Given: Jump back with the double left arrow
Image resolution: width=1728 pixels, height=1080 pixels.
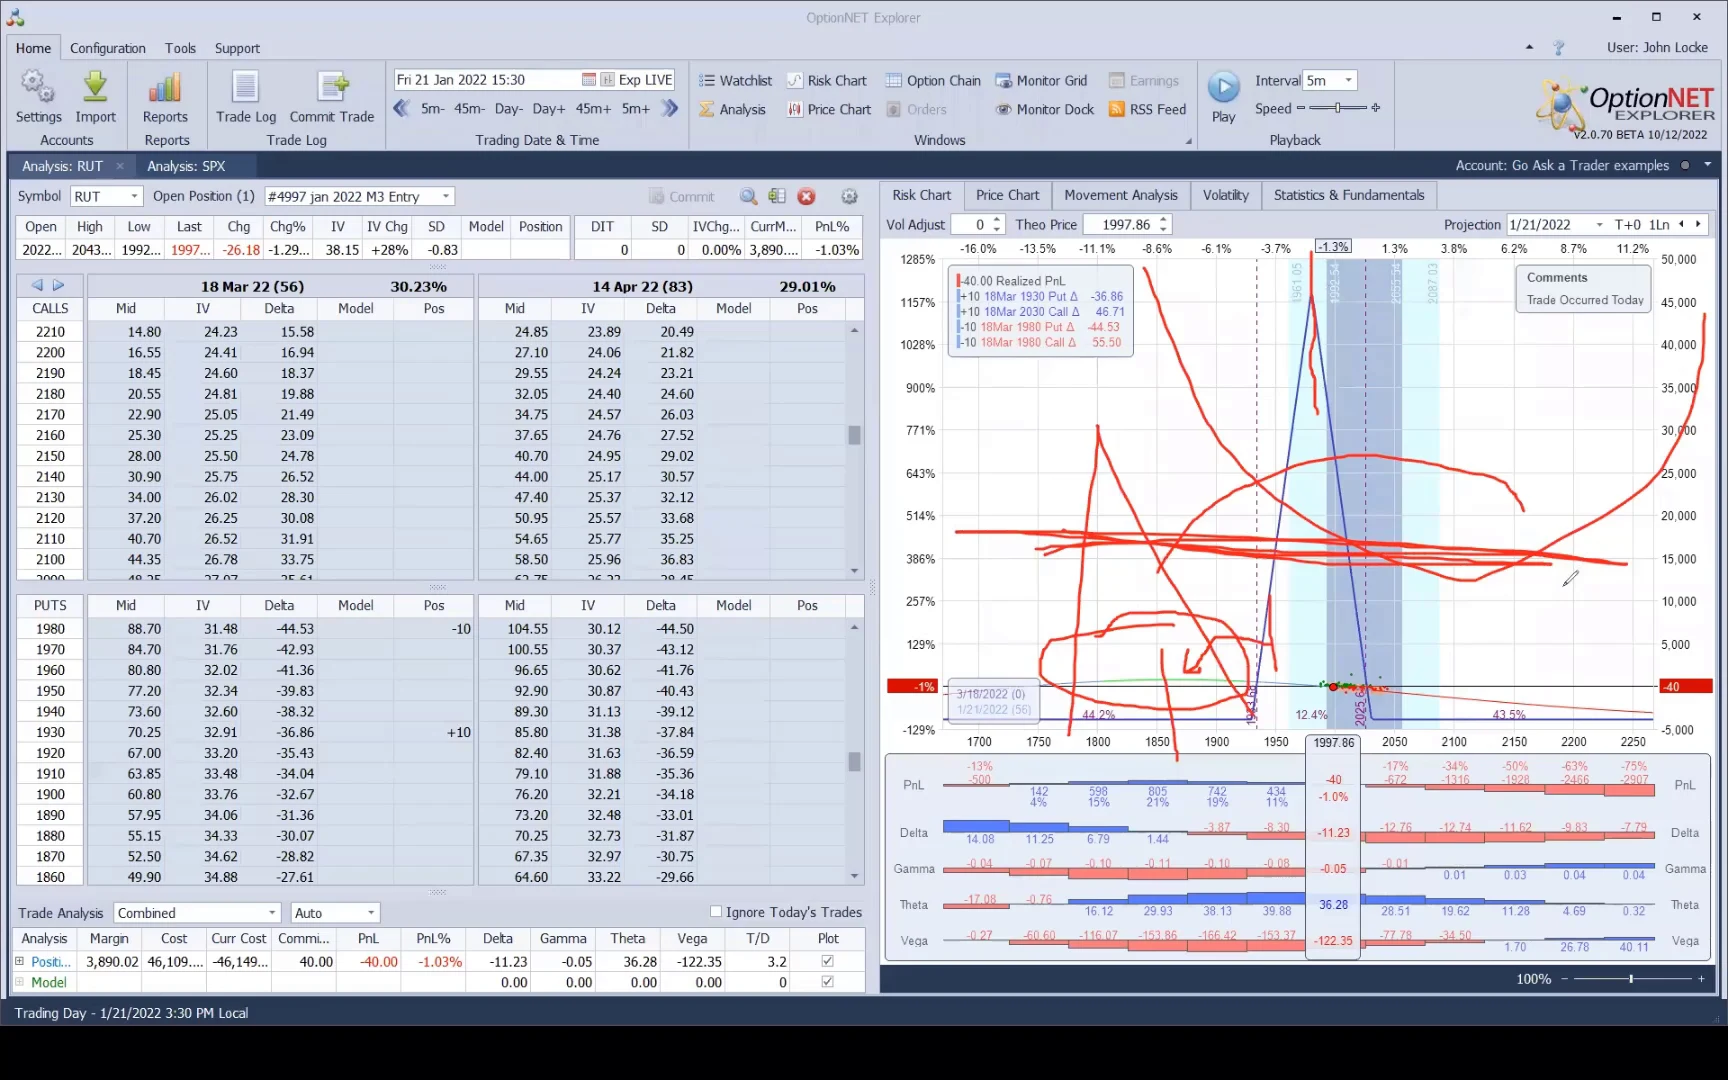Looking at the screenshot, I should coord(402,108).
